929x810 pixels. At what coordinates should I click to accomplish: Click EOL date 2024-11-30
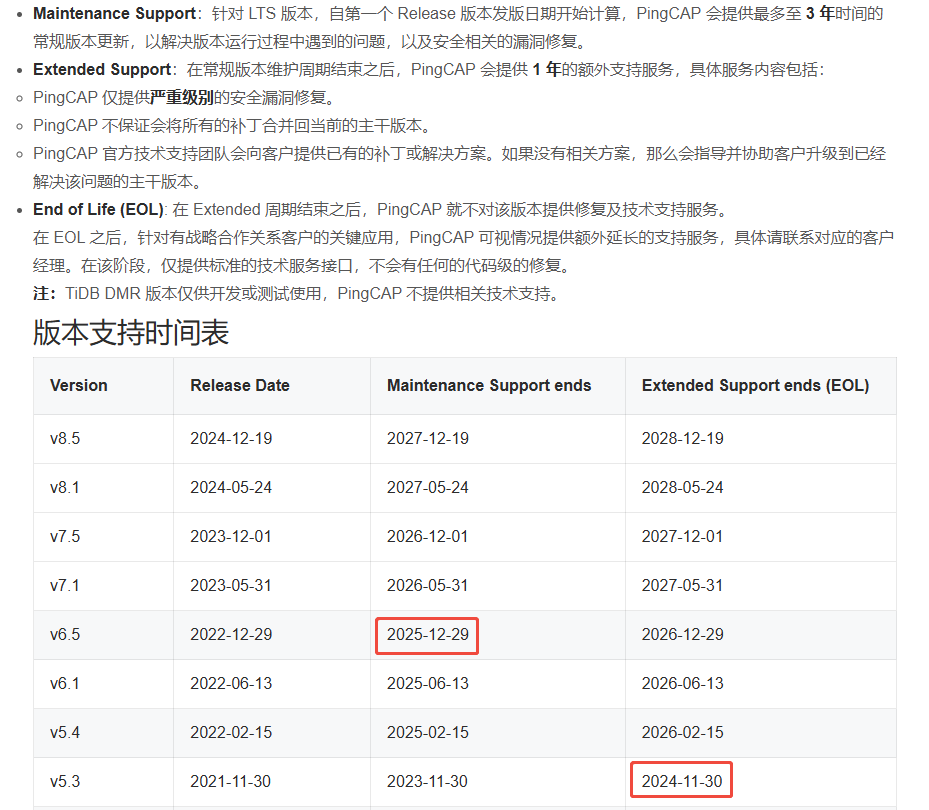(x=682, y=782)
